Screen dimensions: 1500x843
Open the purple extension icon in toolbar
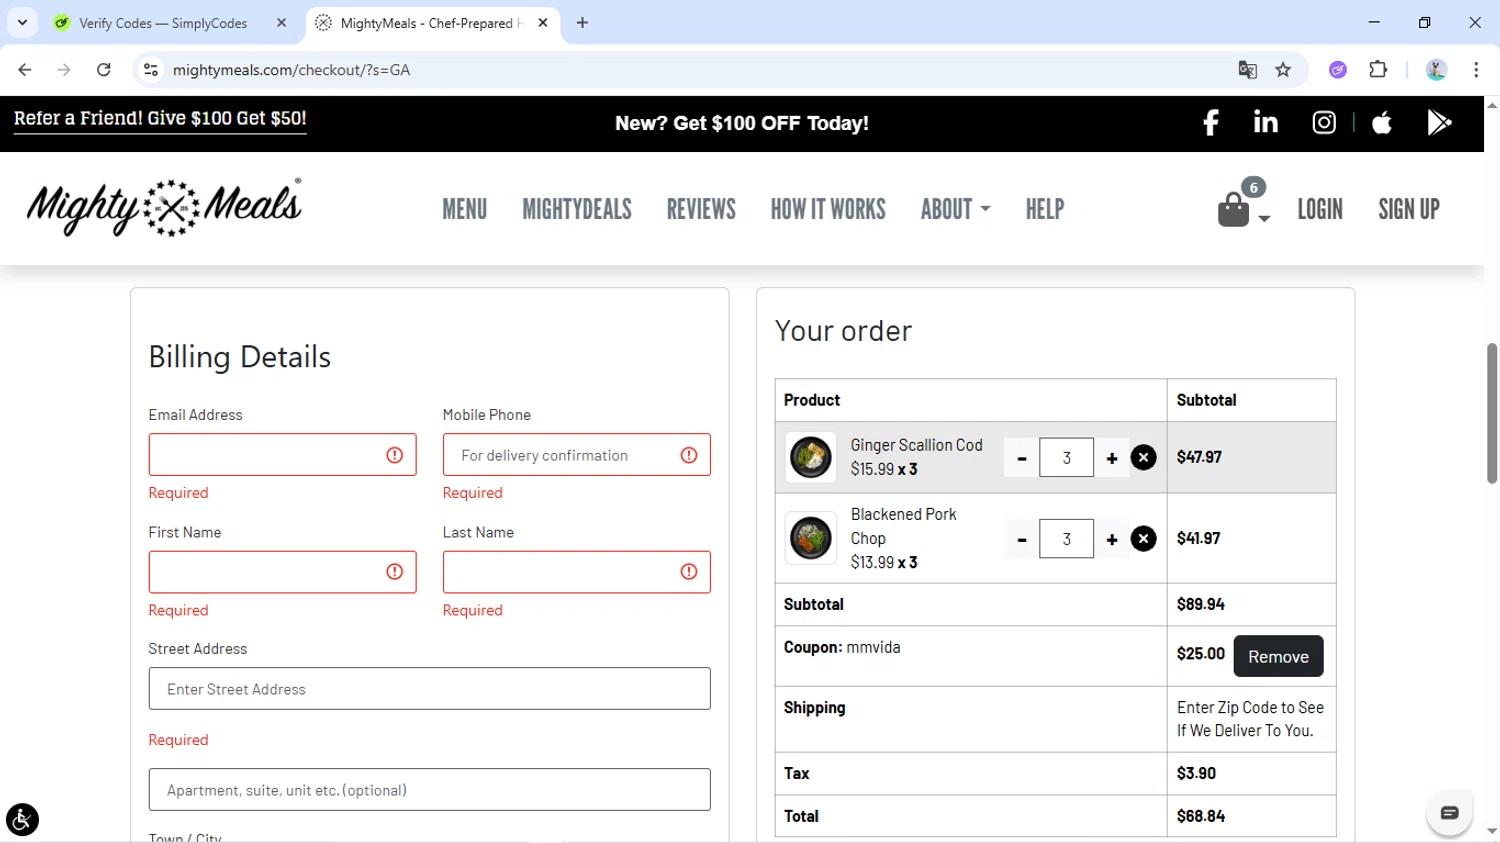pyautogui.click(x=1338, y=70)
